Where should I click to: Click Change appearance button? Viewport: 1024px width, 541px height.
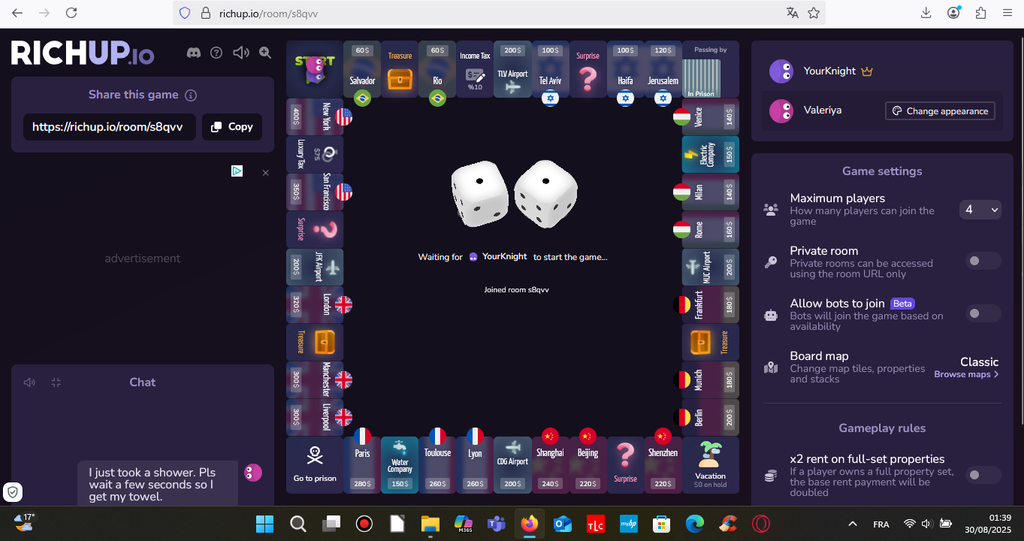tap(940, 111)
